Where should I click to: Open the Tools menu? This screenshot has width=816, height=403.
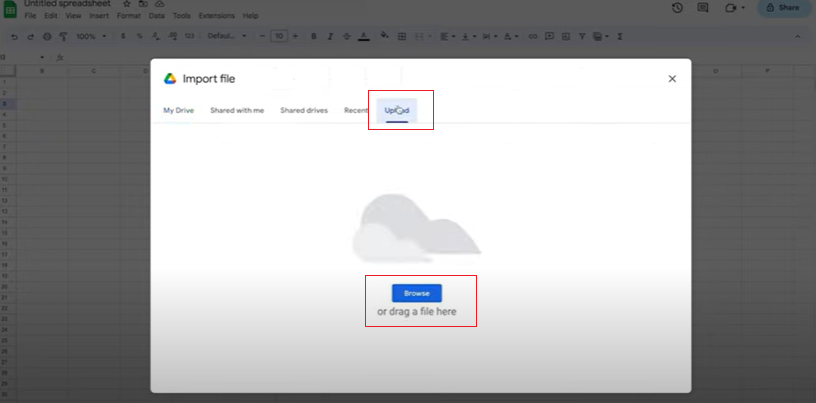182,16
